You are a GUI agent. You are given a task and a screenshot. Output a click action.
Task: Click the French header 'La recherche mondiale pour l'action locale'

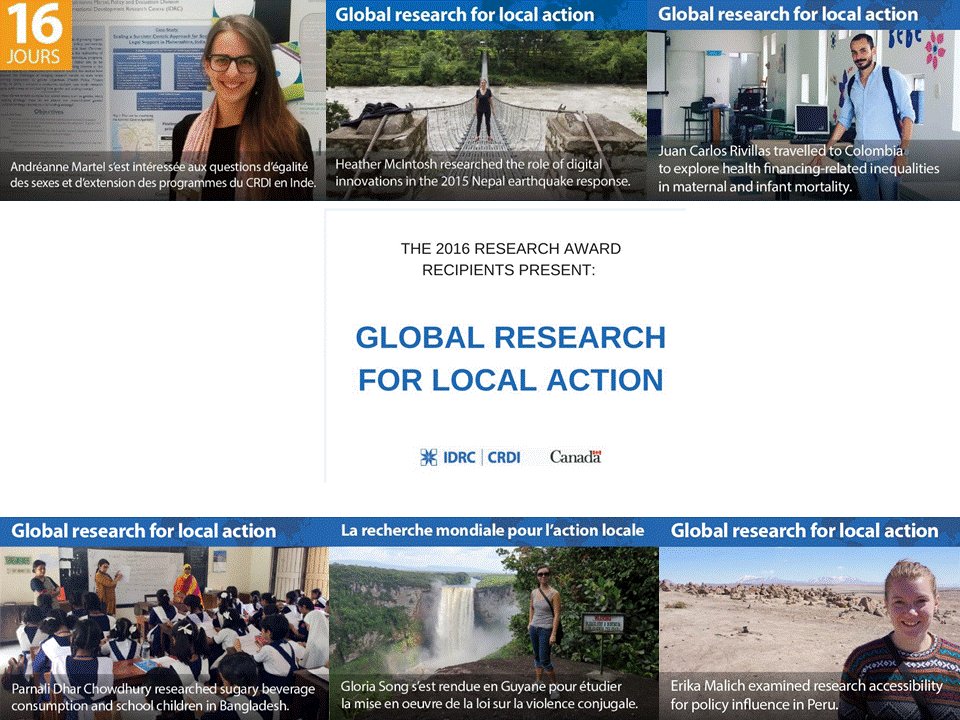tap(492, 530)
